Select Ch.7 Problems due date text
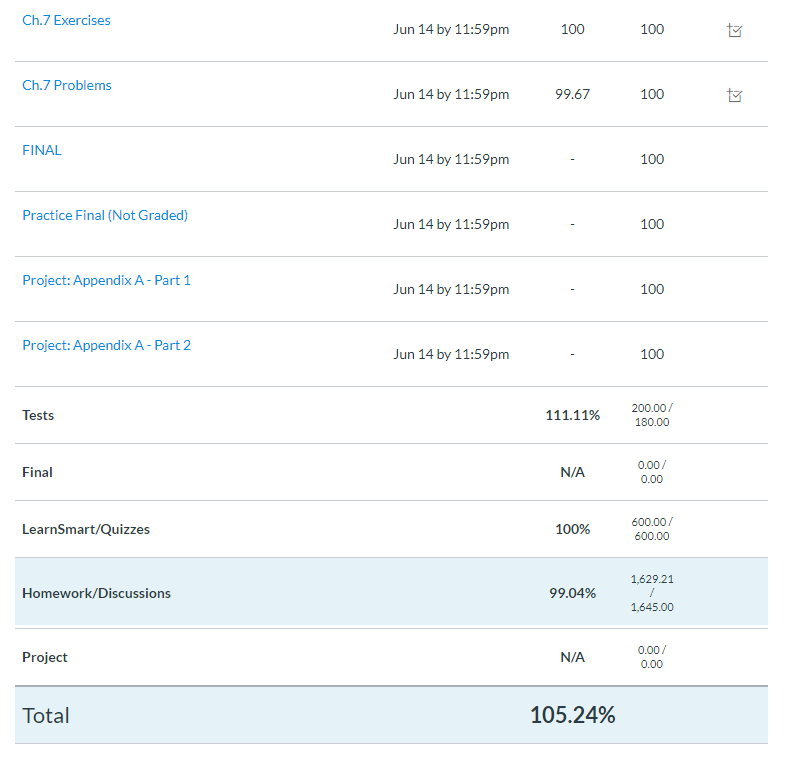 451,94
